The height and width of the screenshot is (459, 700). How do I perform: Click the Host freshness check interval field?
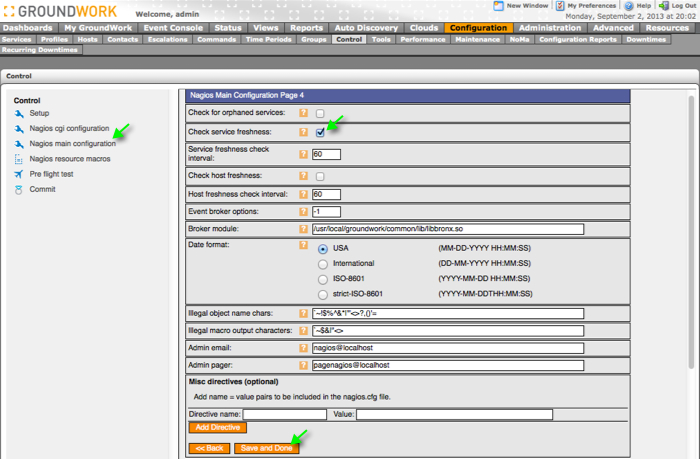coord(326,194)
